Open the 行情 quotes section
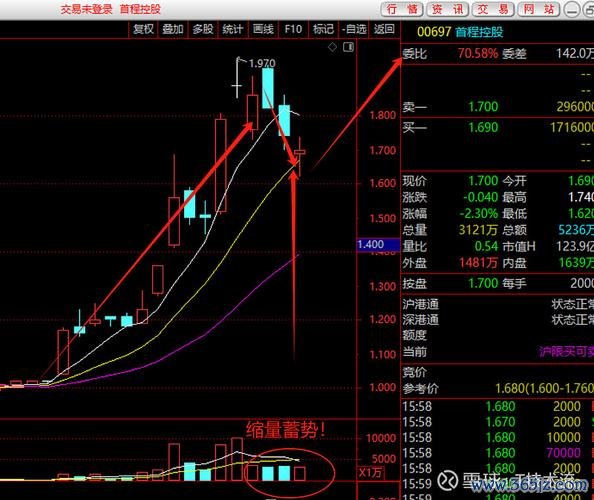Viewport: 594px width, 500px height. [402, 9]
